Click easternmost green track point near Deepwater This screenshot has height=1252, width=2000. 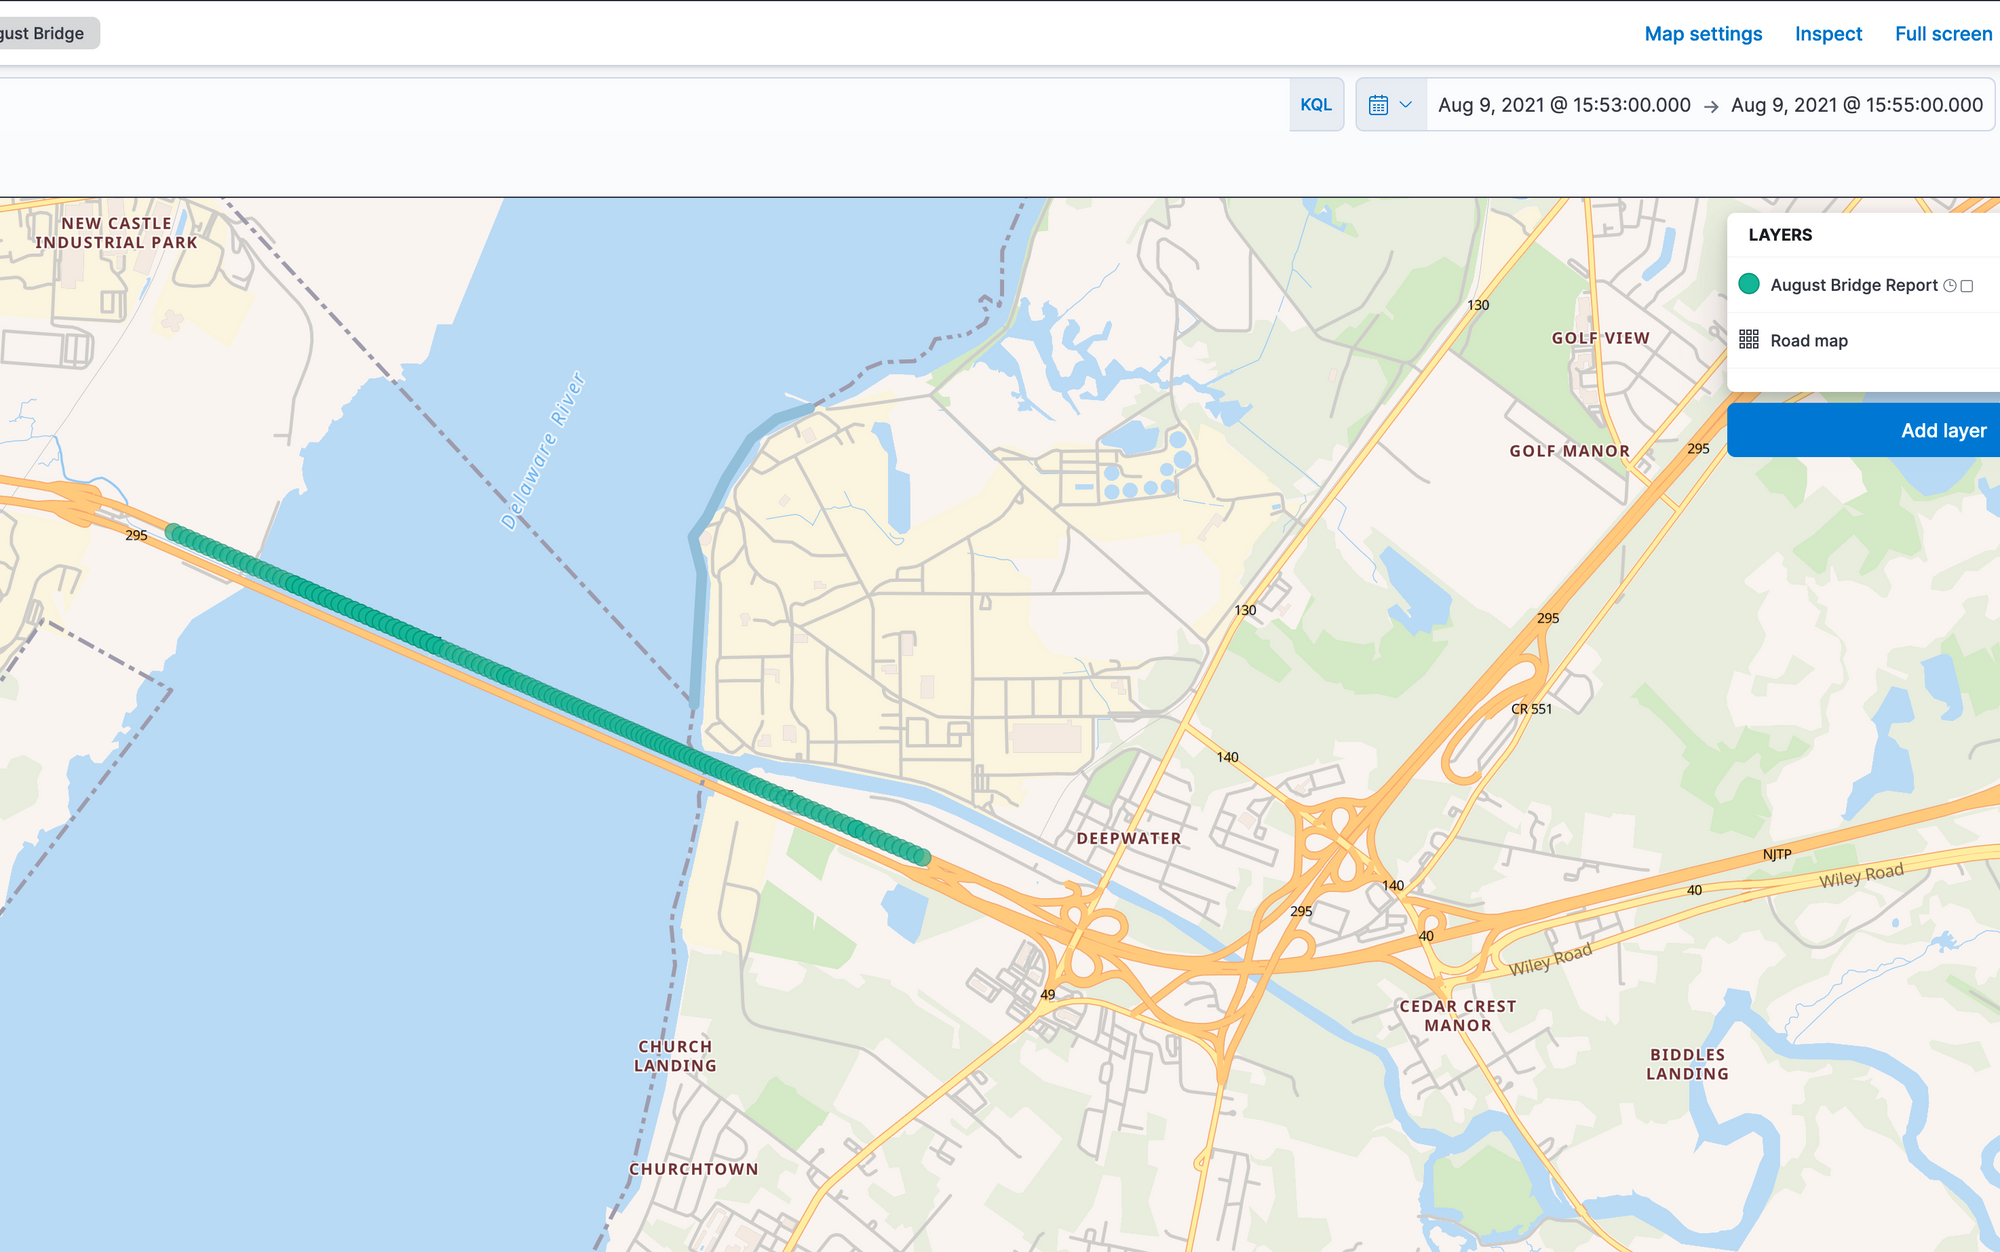[x=923, y=857]
